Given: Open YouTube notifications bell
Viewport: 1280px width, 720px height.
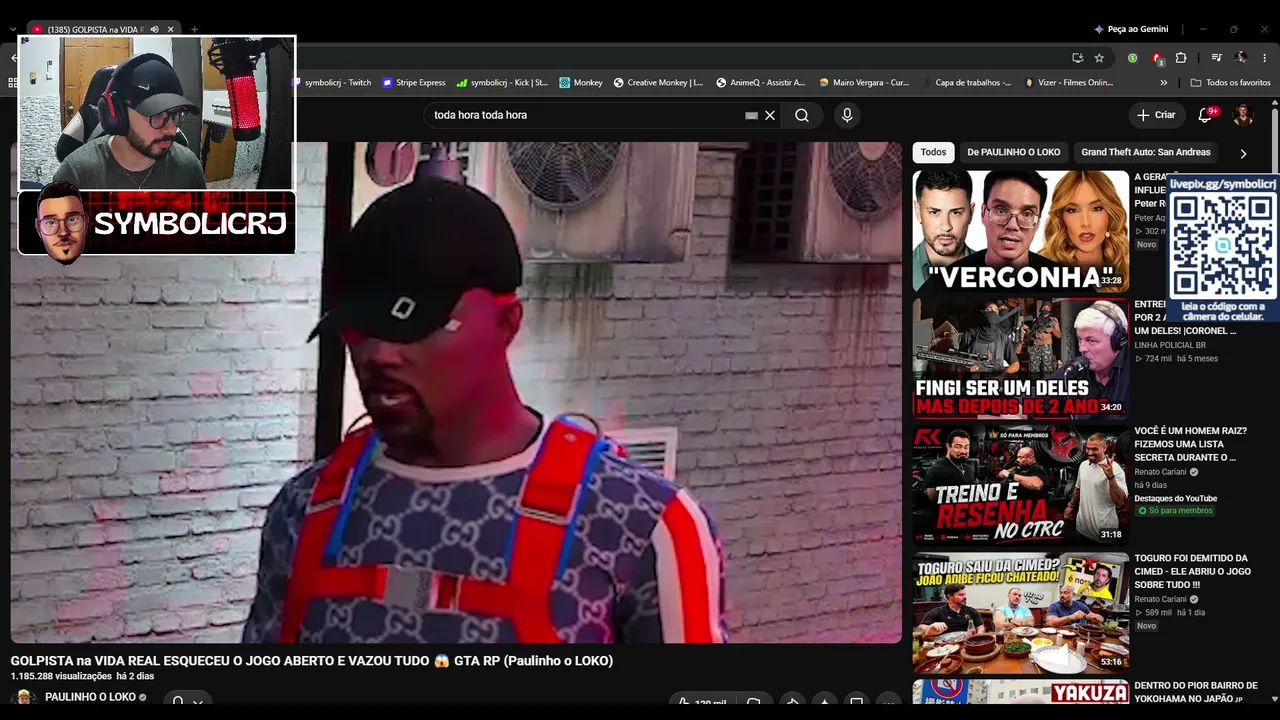Looking at the screenshot, I should [x=1206, y=115].
